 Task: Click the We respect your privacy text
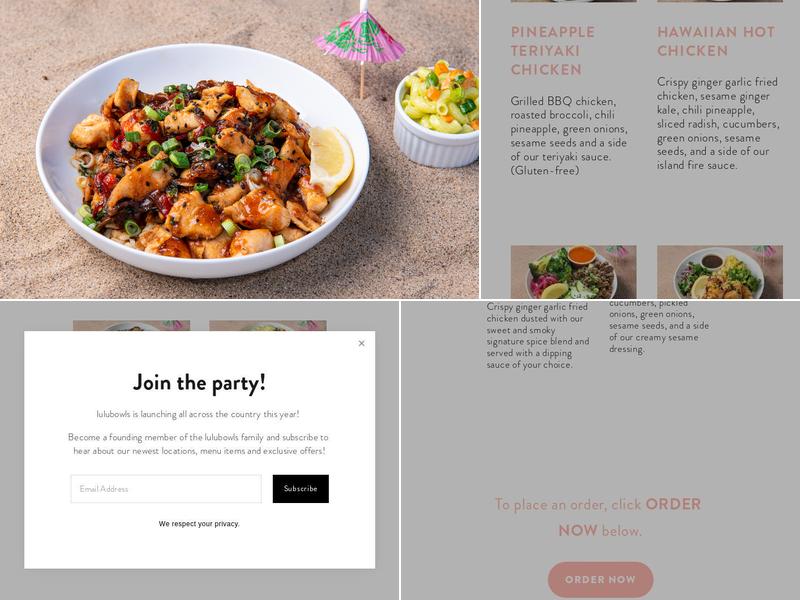(x=199, y=523)
